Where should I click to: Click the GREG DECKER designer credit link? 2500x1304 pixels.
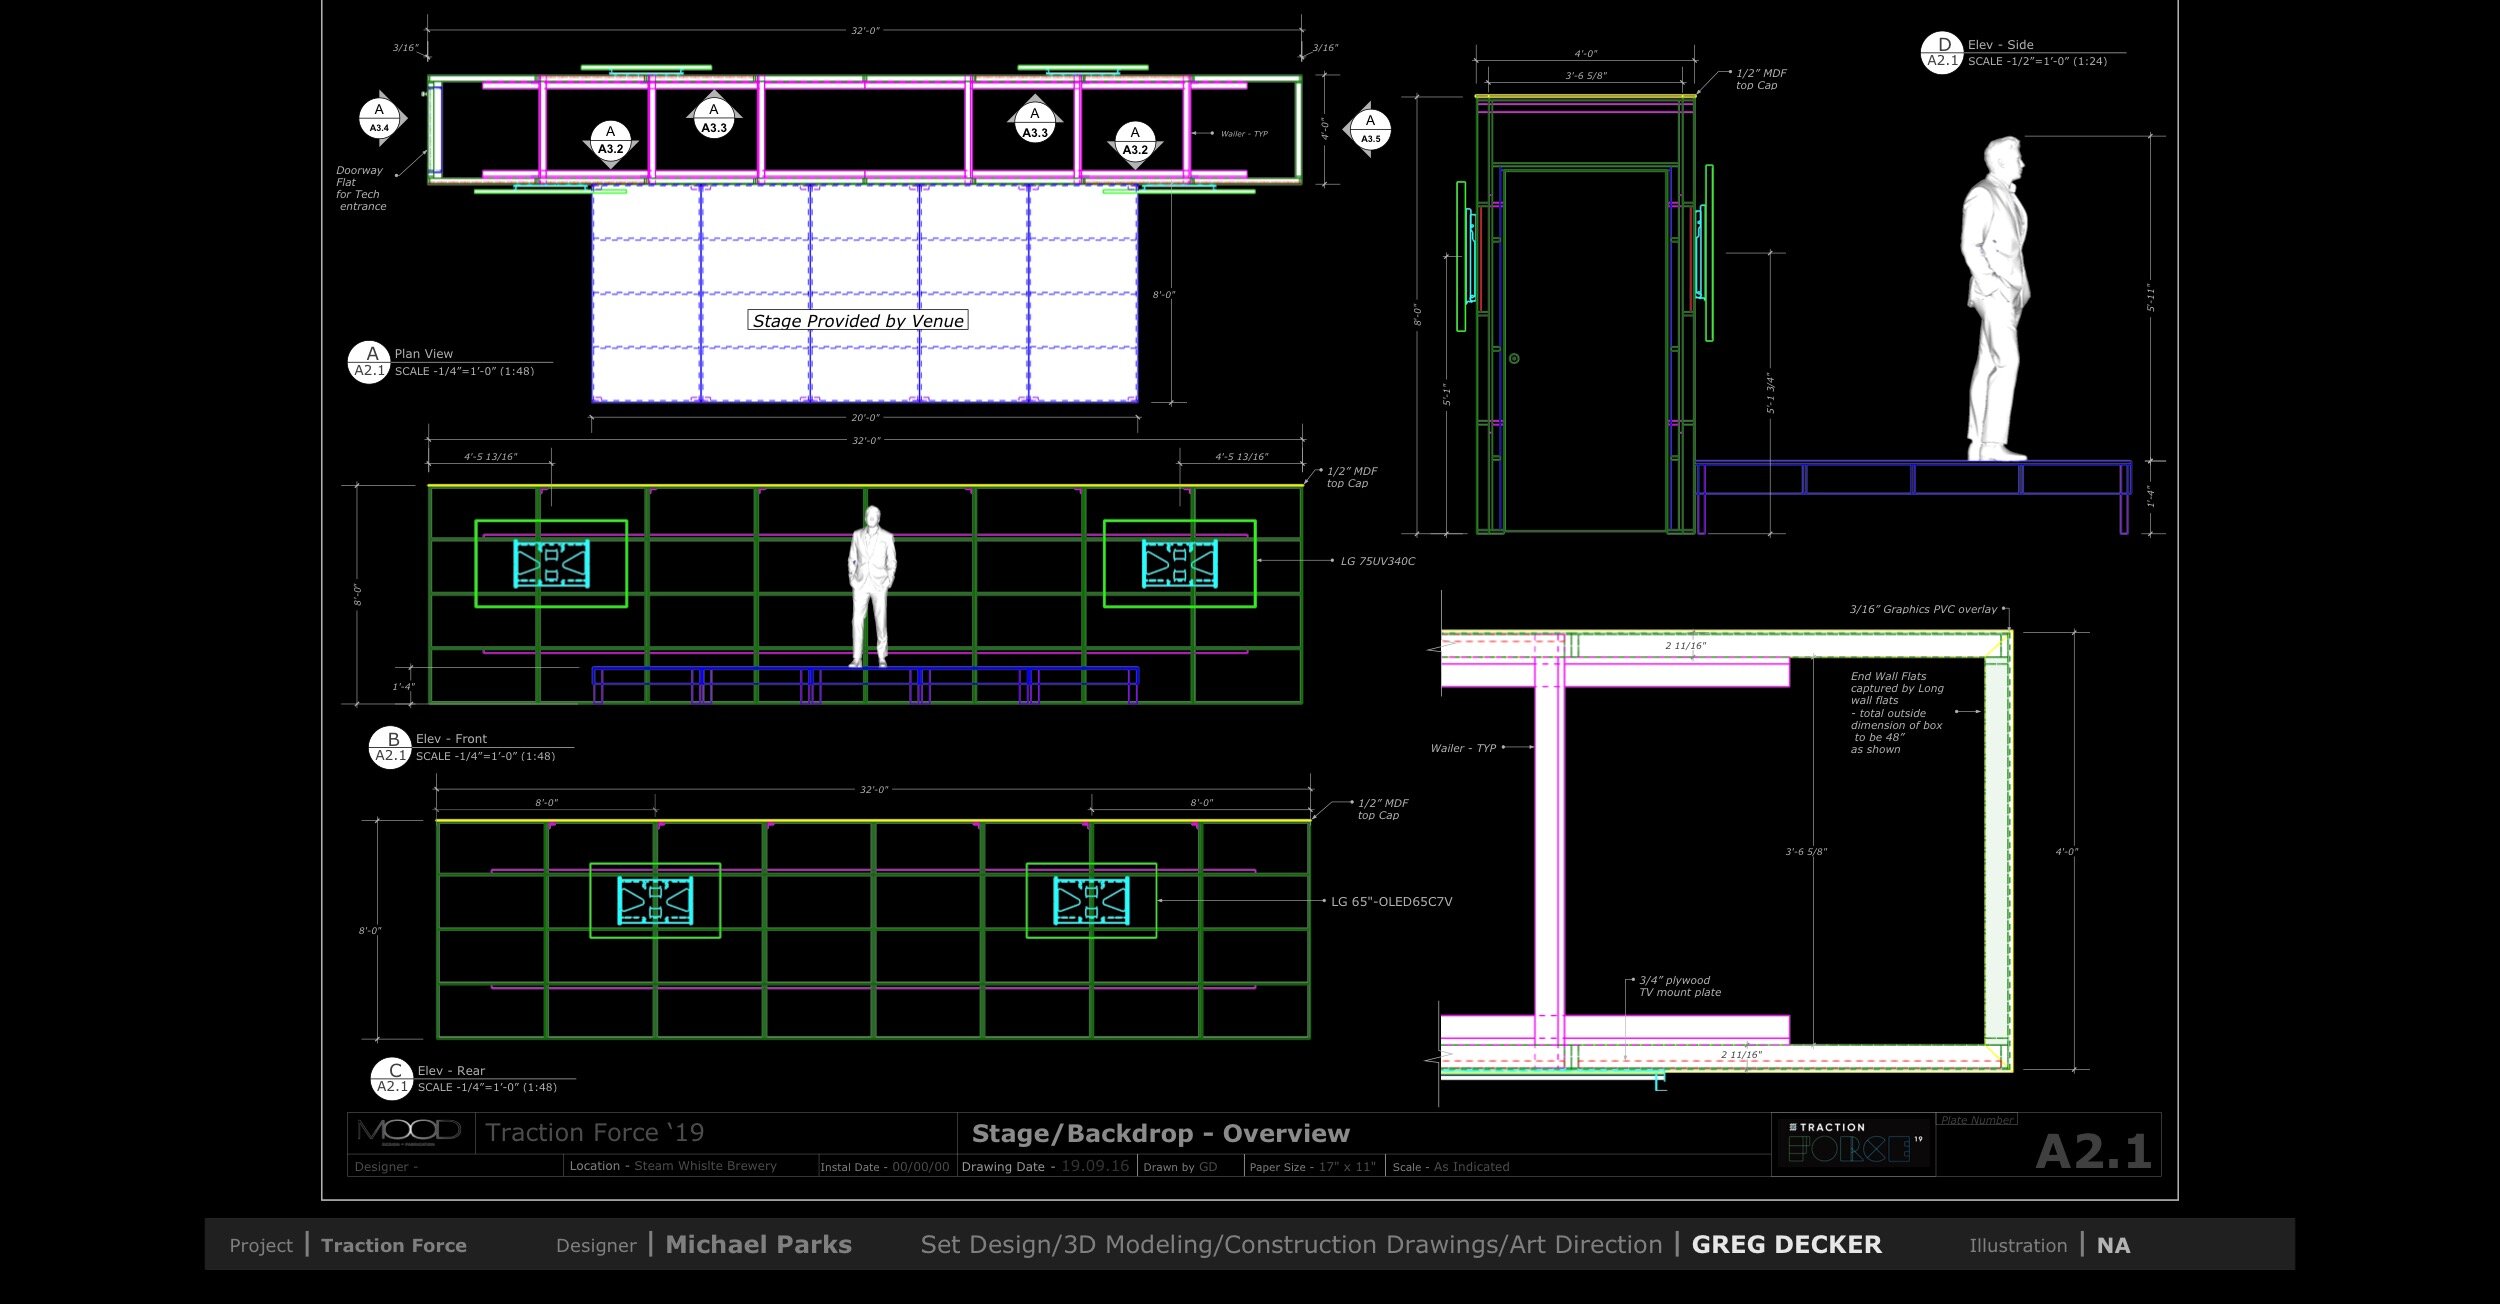click(x=1786, y=1245)
